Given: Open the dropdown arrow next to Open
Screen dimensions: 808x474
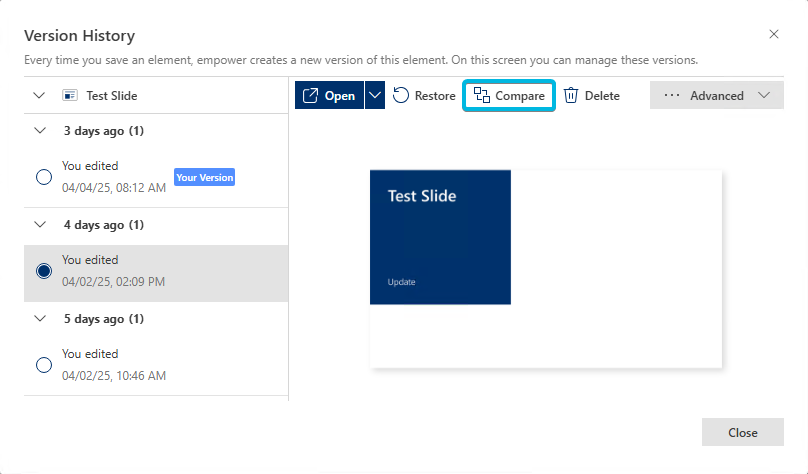Looking at the screenshot, I should tap(375, 95).
